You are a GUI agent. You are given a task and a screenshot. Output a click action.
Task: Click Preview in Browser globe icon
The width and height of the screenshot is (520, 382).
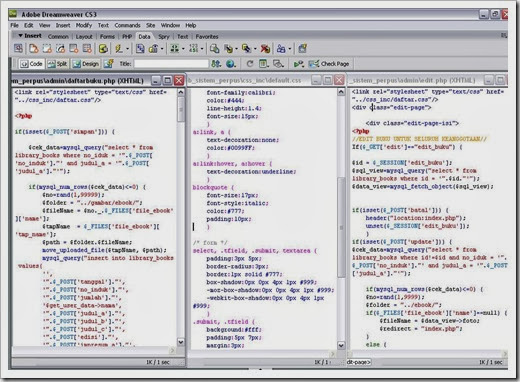(x=231, y=64)
